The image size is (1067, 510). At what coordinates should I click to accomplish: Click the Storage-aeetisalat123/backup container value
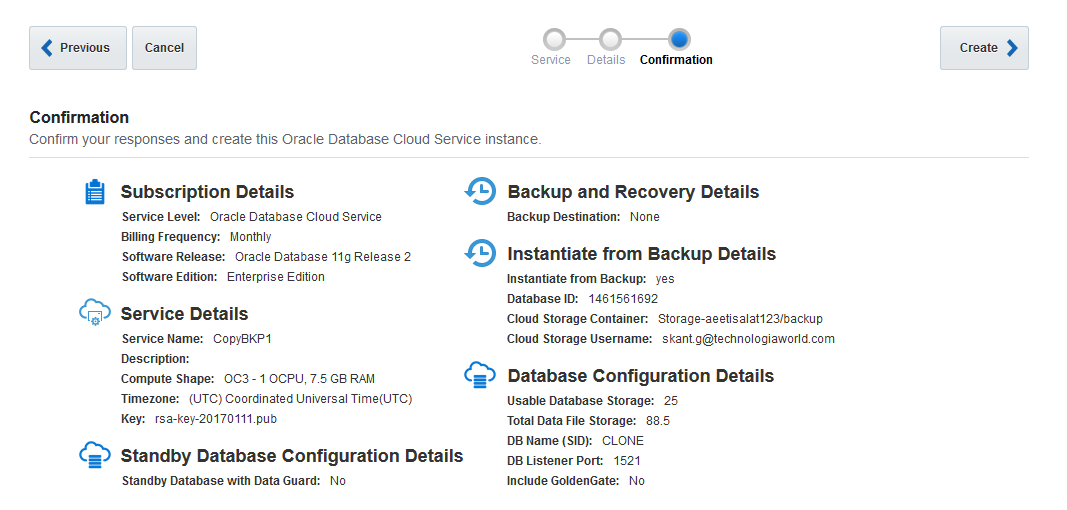click(x=740, y=319)
